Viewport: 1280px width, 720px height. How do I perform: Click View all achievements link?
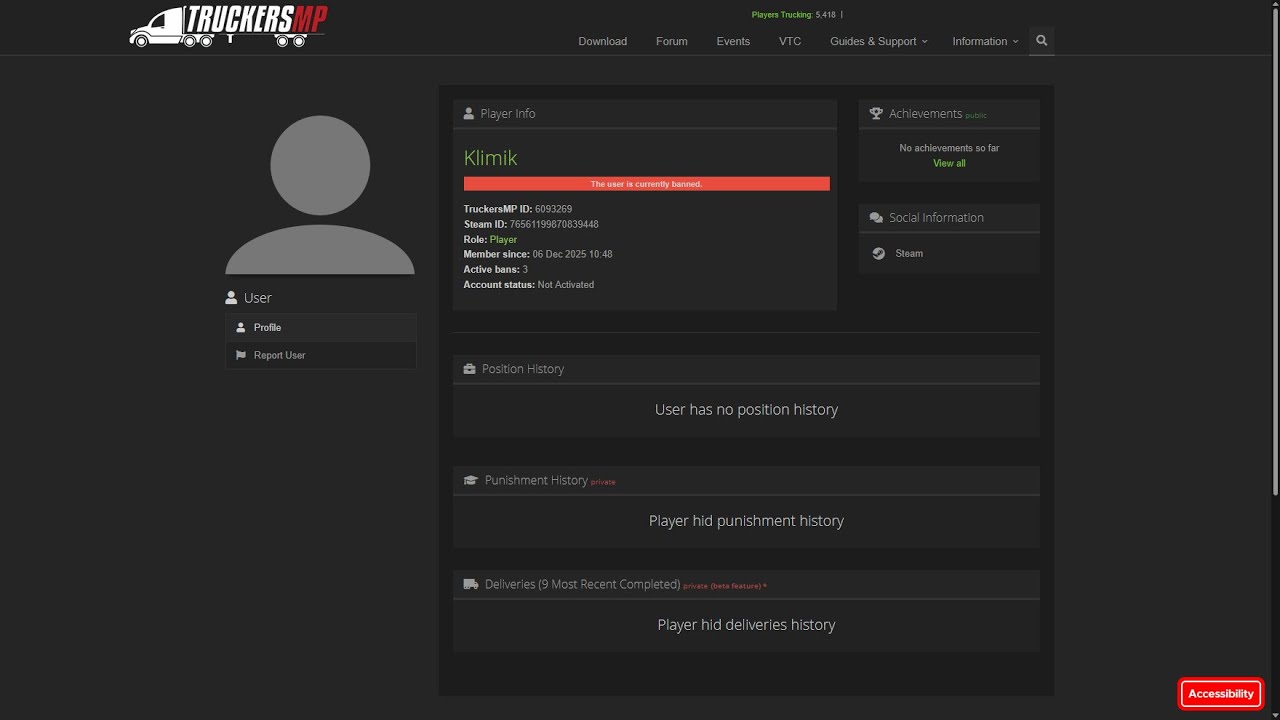pyautogui.click(x=949, y=164)
